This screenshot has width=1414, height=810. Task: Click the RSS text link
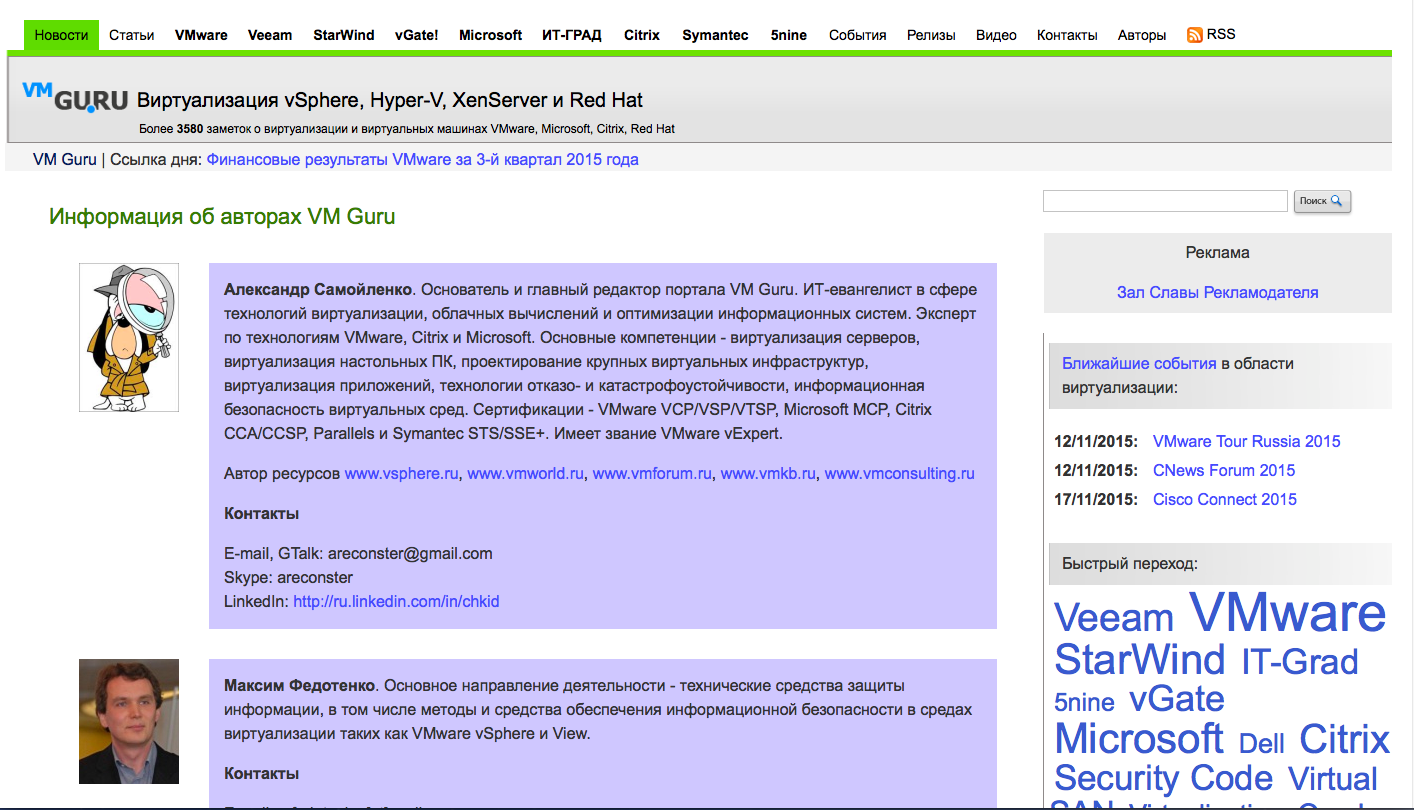1221,34
